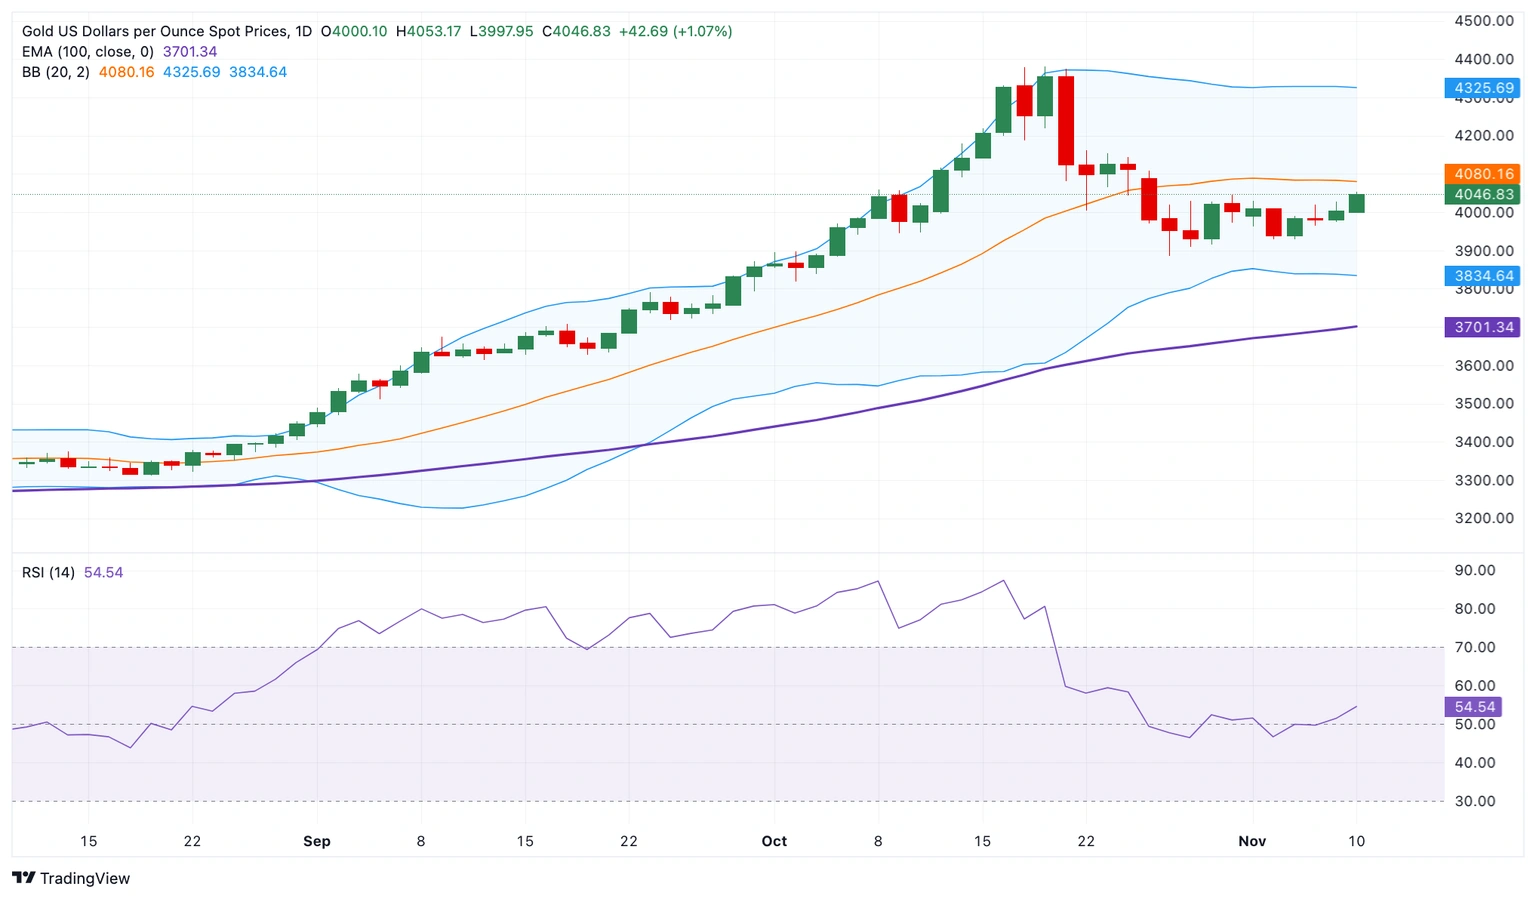The height and width of the screenshot is (899, 1536).
Task: Click the Sep label on the time axis
Action: pyautogui.click(x=317, y=841)
